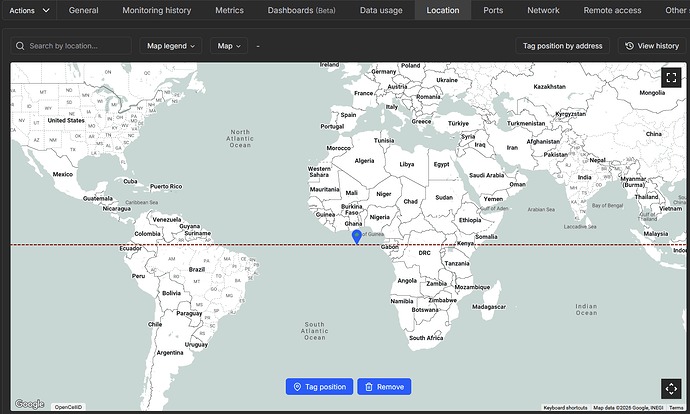This screenshot has height=414, width=690.
Task: Click the blue location pin marker
Action: point(357,236)
